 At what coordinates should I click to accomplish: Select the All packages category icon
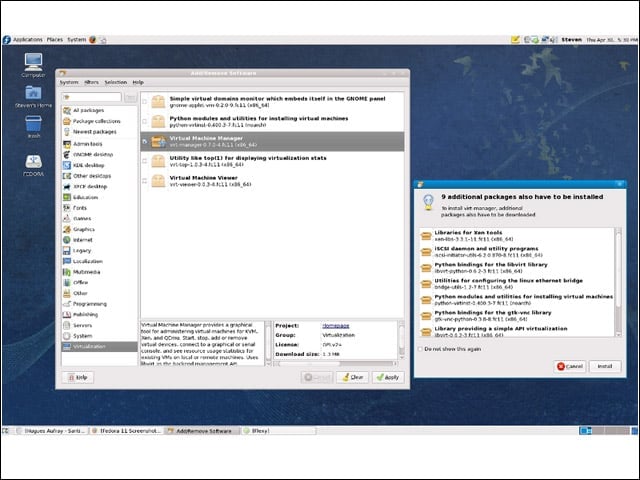67,111
